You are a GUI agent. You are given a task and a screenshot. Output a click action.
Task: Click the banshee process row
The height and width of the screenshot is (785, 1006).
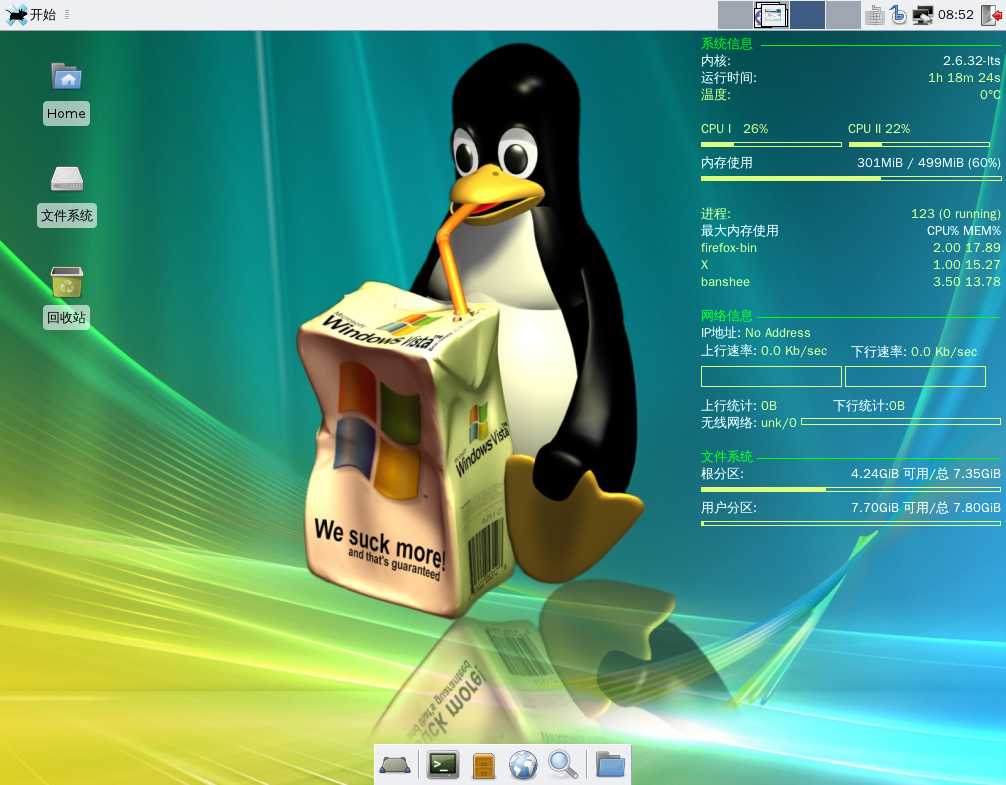coord(851,282)
